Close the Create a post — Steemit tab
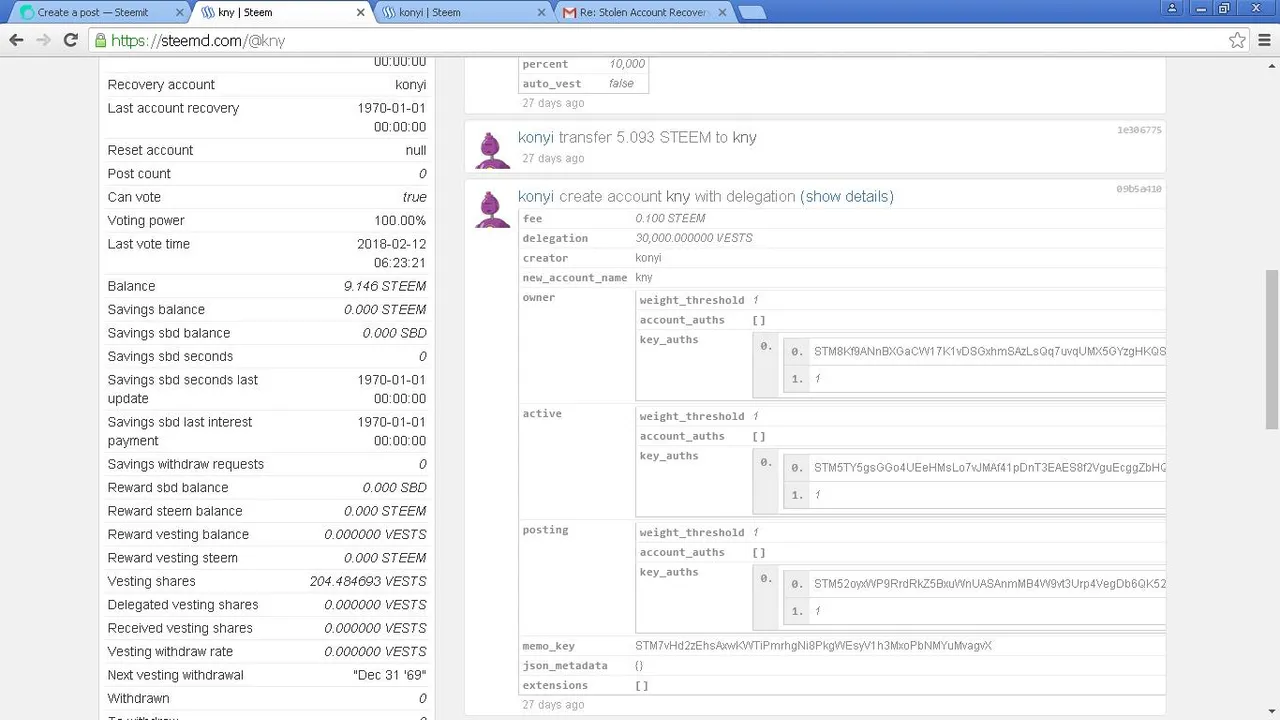This screenshot has height=720, width=1280. point(179,13)
